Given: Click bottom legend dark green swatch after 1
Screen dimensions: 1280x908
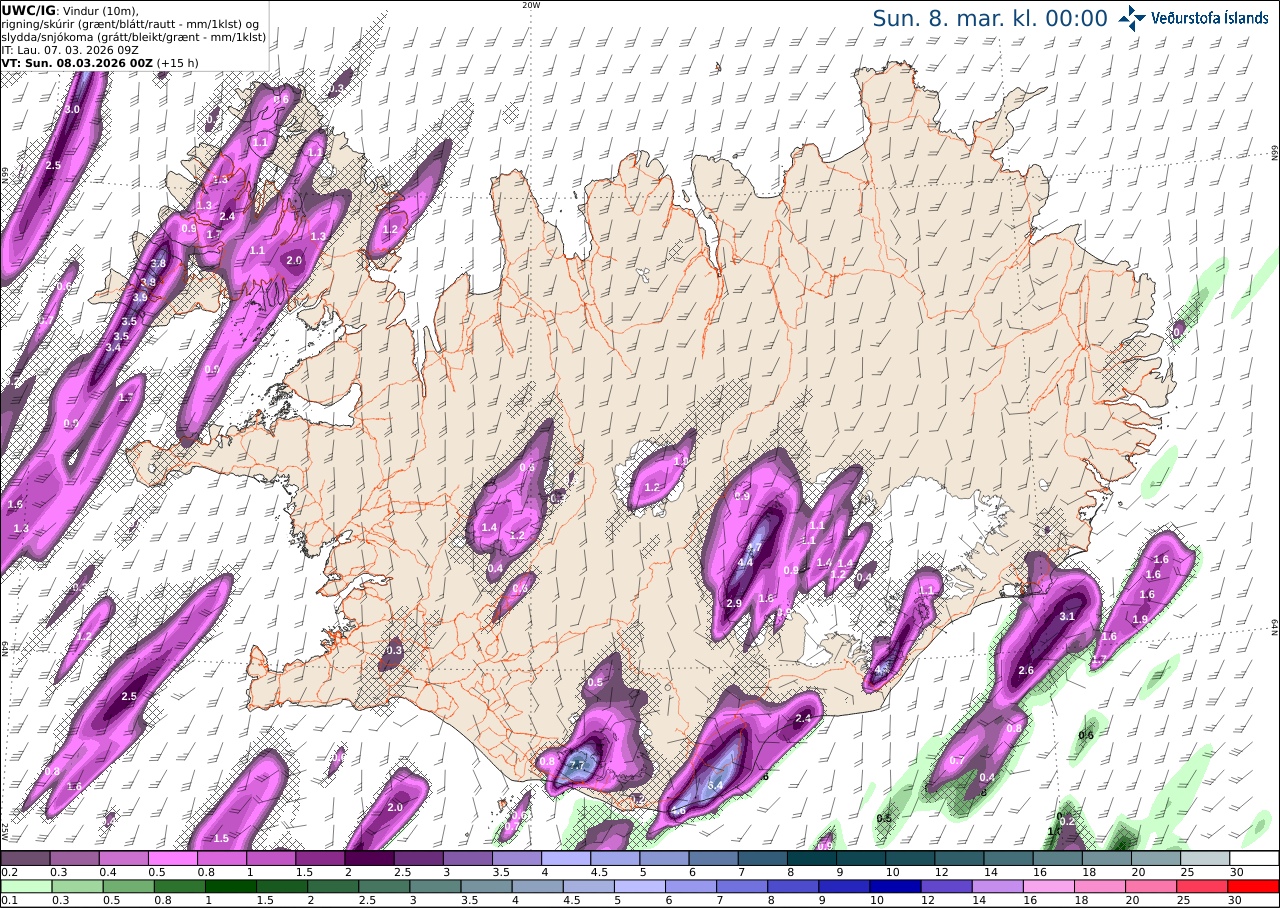Looking at the screenshot, I should pos(231,886).
